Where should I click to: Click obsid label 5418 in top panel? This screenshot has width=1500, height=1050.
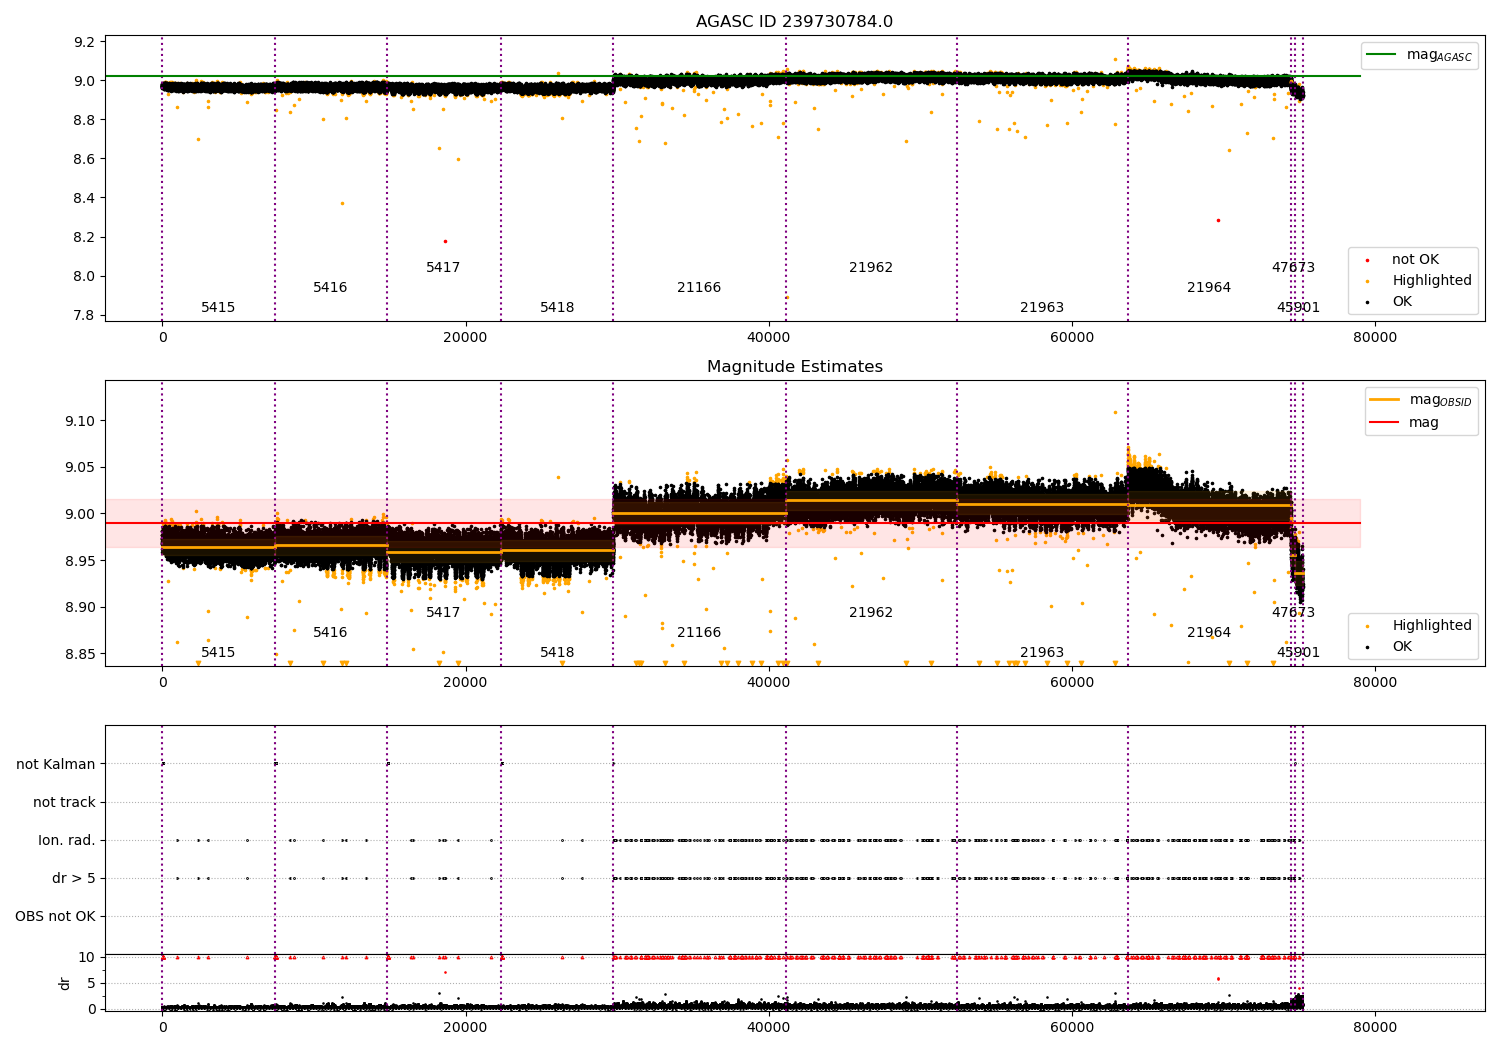point(557,308)
